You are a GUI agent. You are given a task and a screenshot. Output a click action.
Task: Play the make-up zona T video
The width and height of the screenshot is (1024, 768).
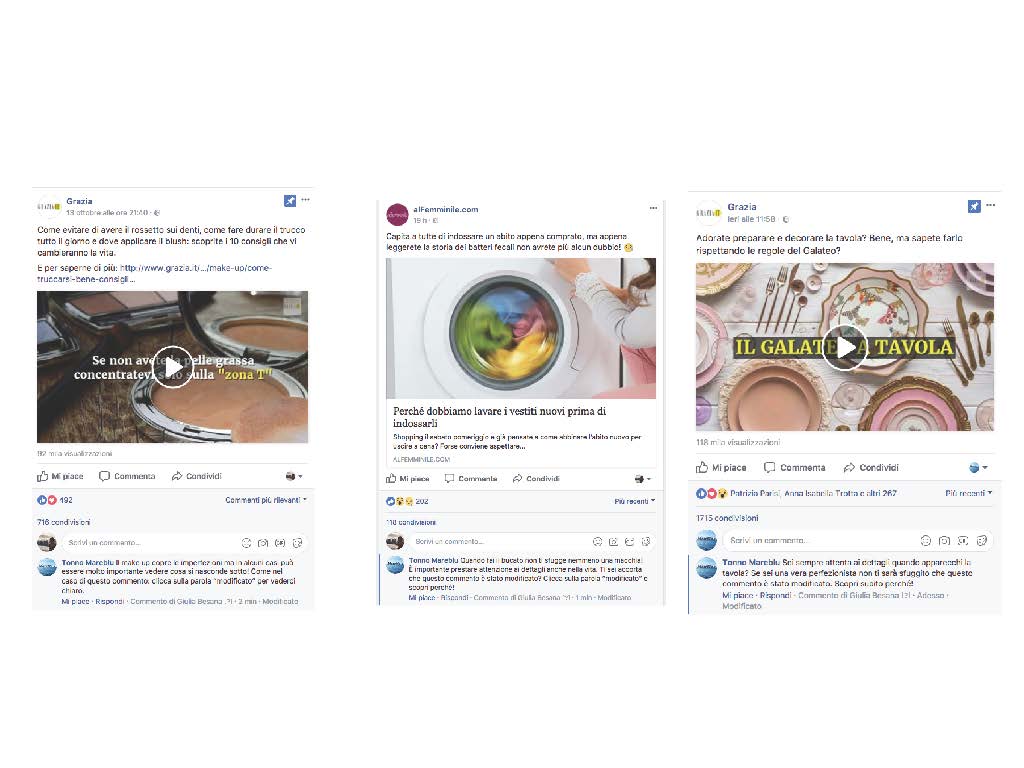coord(173,367)
